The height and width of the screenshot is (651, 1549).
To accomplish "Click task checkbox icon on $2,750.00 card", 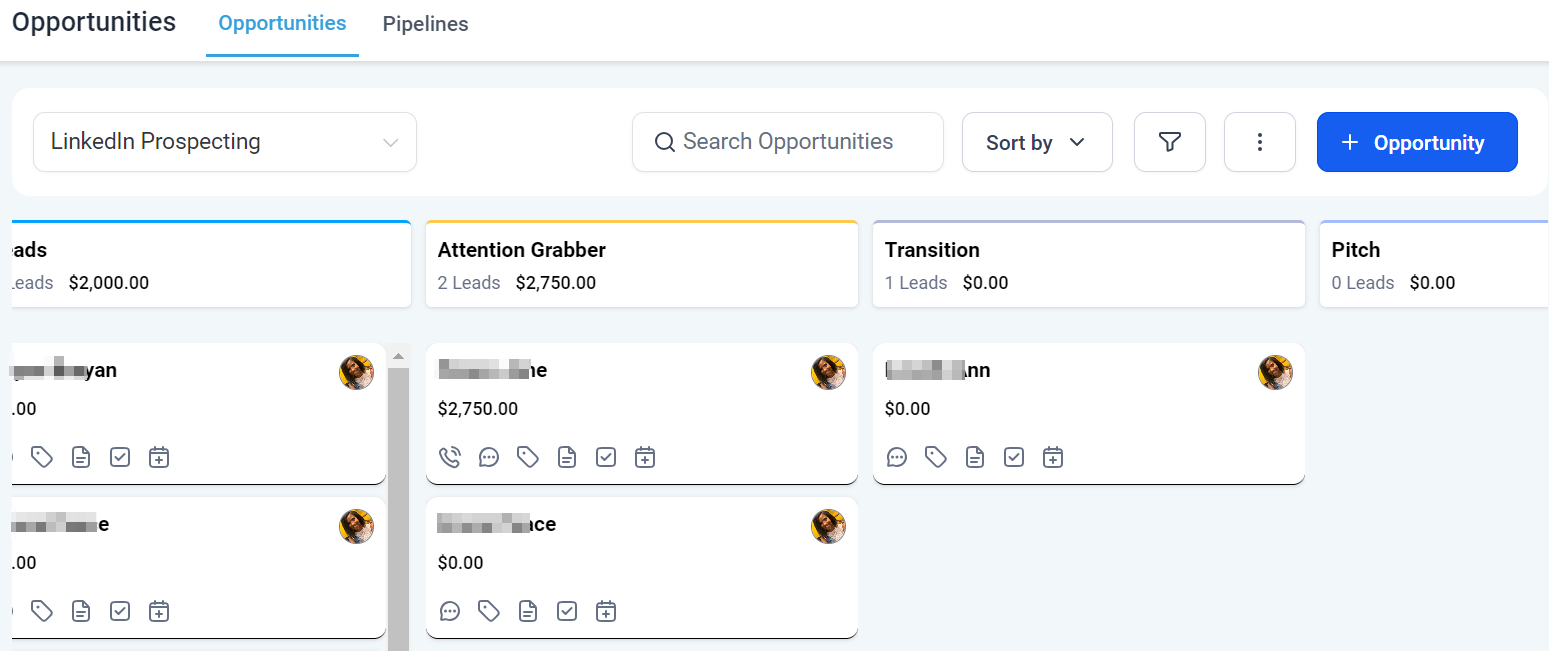I will coord(606,457).
